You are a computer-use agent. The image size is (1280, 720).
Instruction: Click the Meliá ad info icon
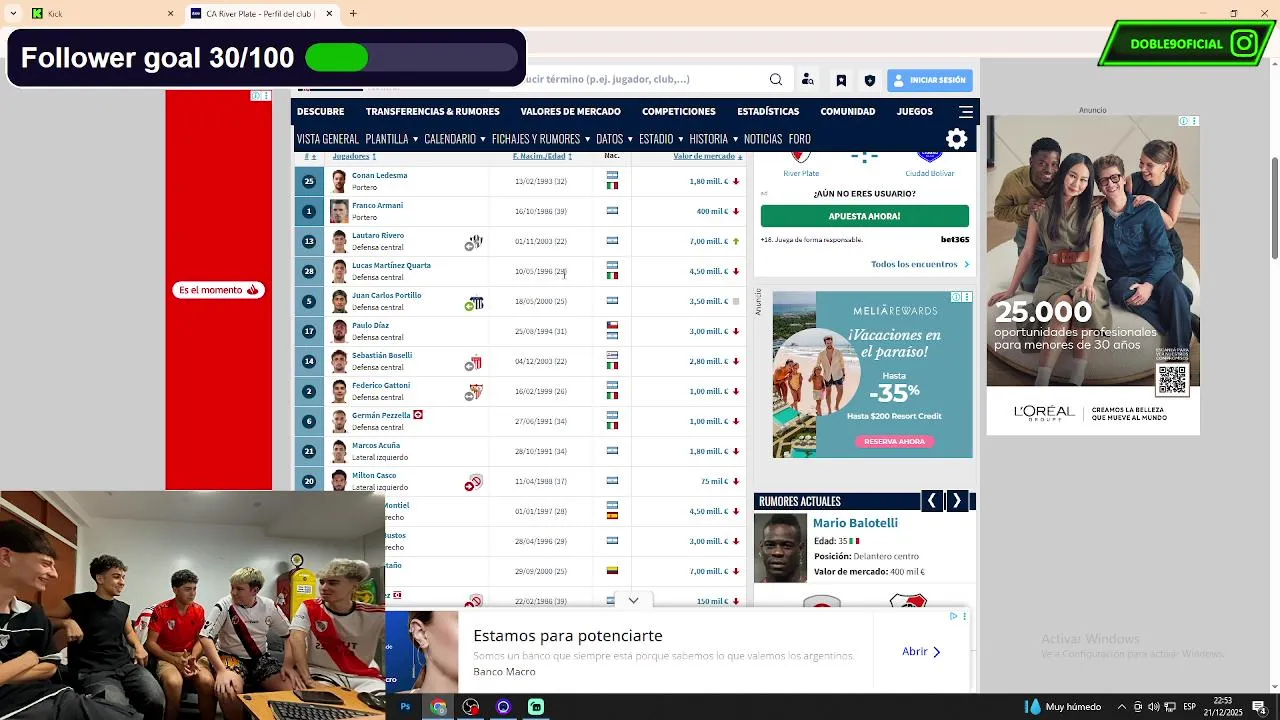(956, 297)
